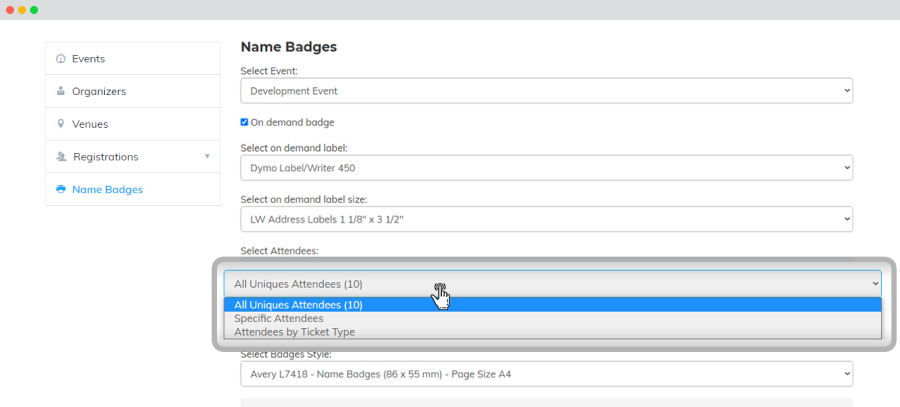Choose Specific Attendees option
The width and height of the screenshot is (900, 407).
point(552,318)
